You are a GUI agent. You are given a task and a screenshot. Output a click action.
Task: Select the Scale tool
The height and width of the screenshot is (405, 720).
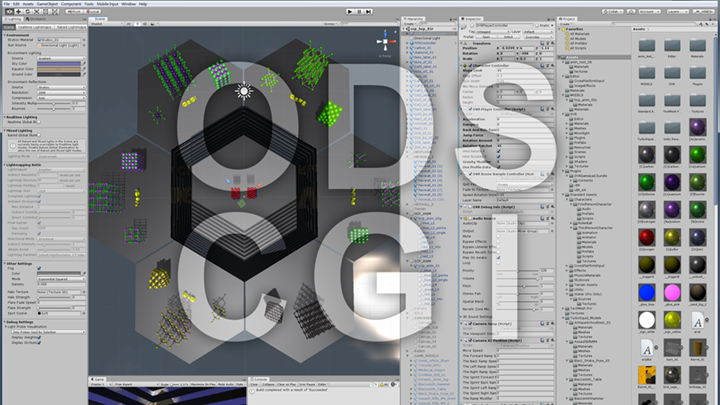coord(37,11)
